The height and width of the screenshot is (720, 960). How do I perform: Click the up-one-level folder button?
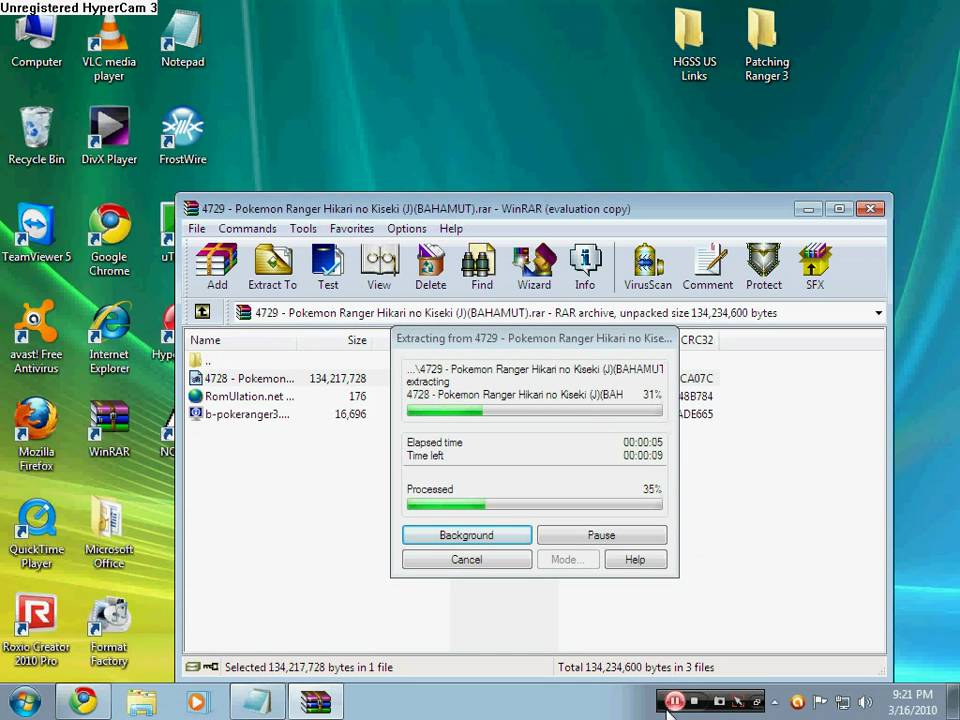[202, 312]
